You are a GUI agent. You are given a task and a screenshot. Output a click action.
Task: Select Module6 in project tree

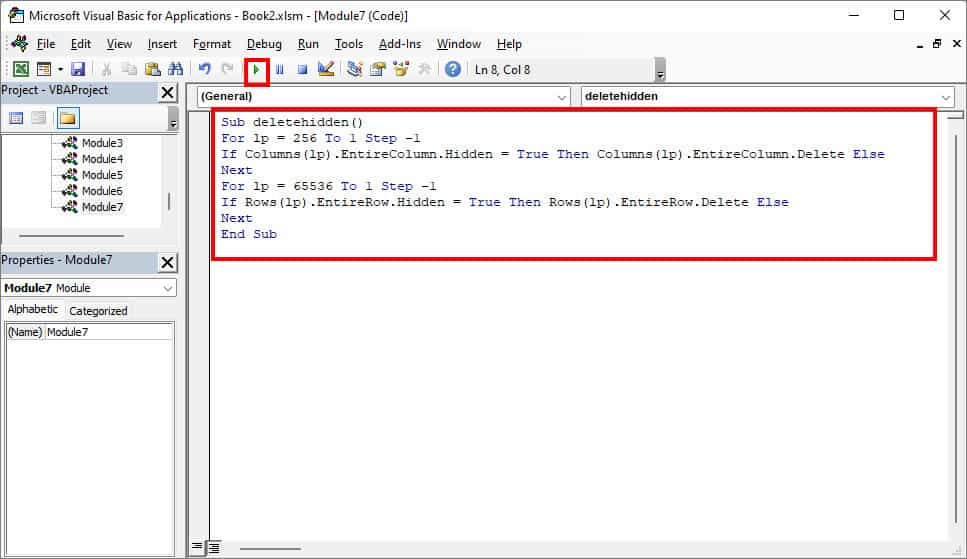tap(102, 191)
